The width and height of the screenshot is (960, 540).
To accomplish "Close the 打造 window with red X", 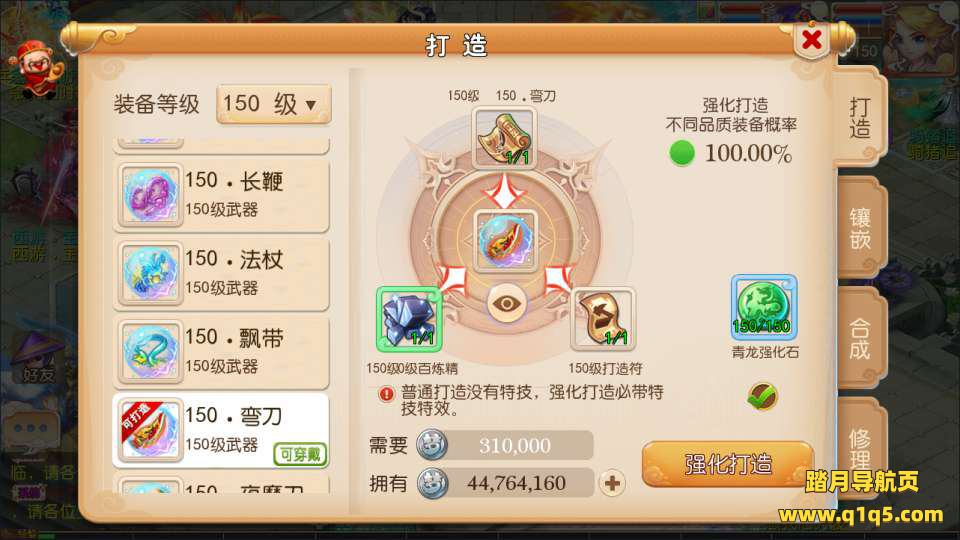I will (x=811, y=40).
